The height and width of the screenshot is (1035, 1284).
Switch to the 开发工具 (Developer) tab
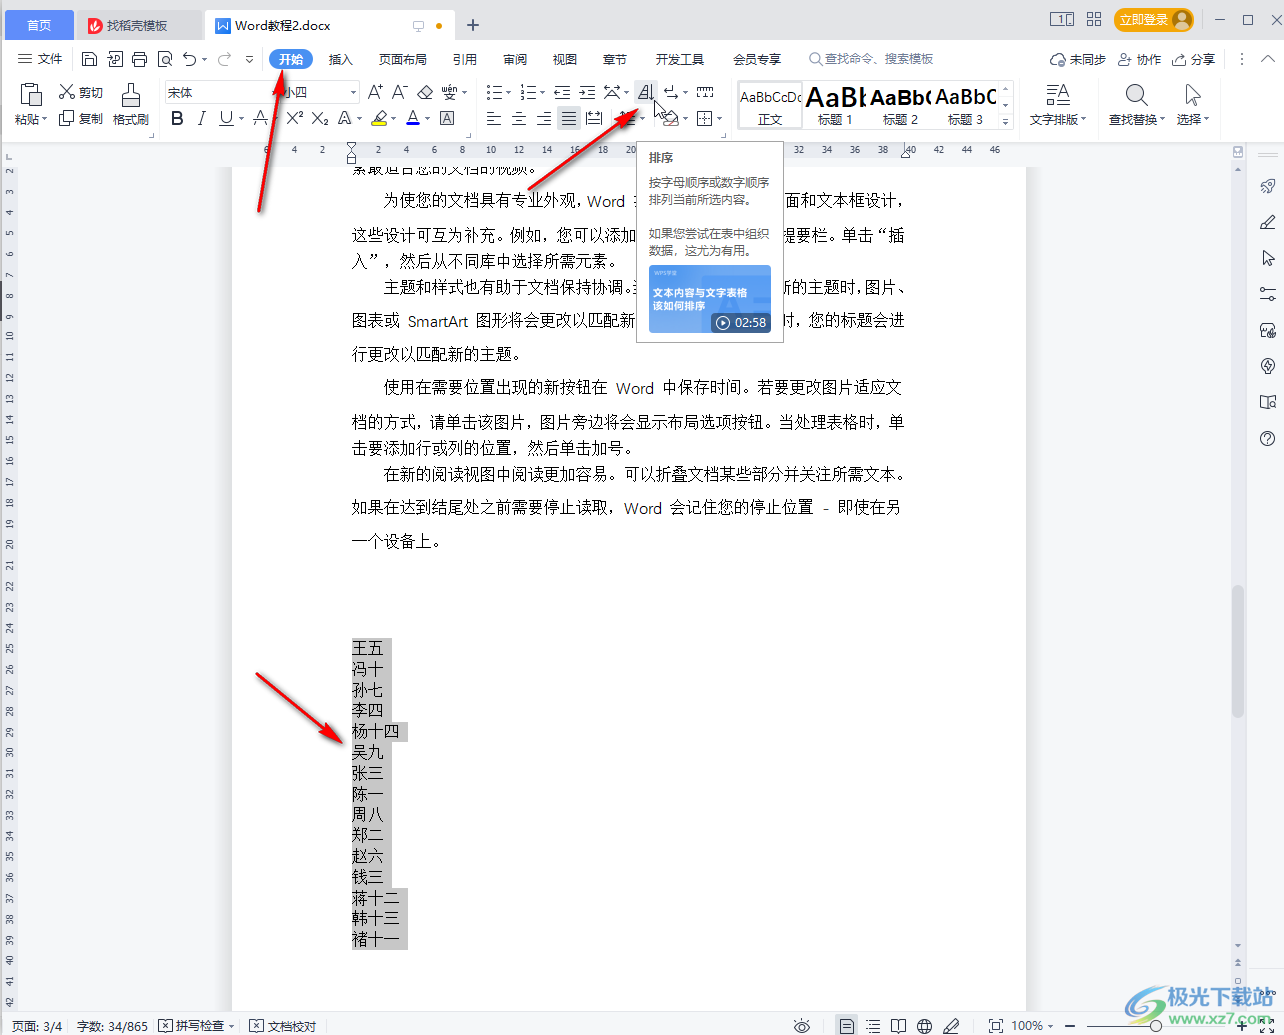coord(680,59)
